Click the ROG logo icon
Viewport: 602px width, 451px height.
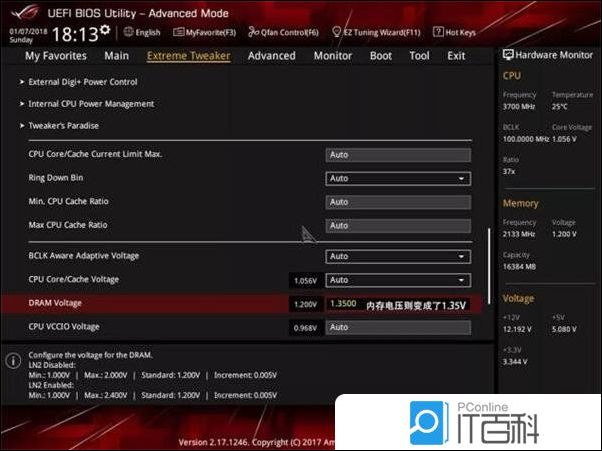[25, 12]
